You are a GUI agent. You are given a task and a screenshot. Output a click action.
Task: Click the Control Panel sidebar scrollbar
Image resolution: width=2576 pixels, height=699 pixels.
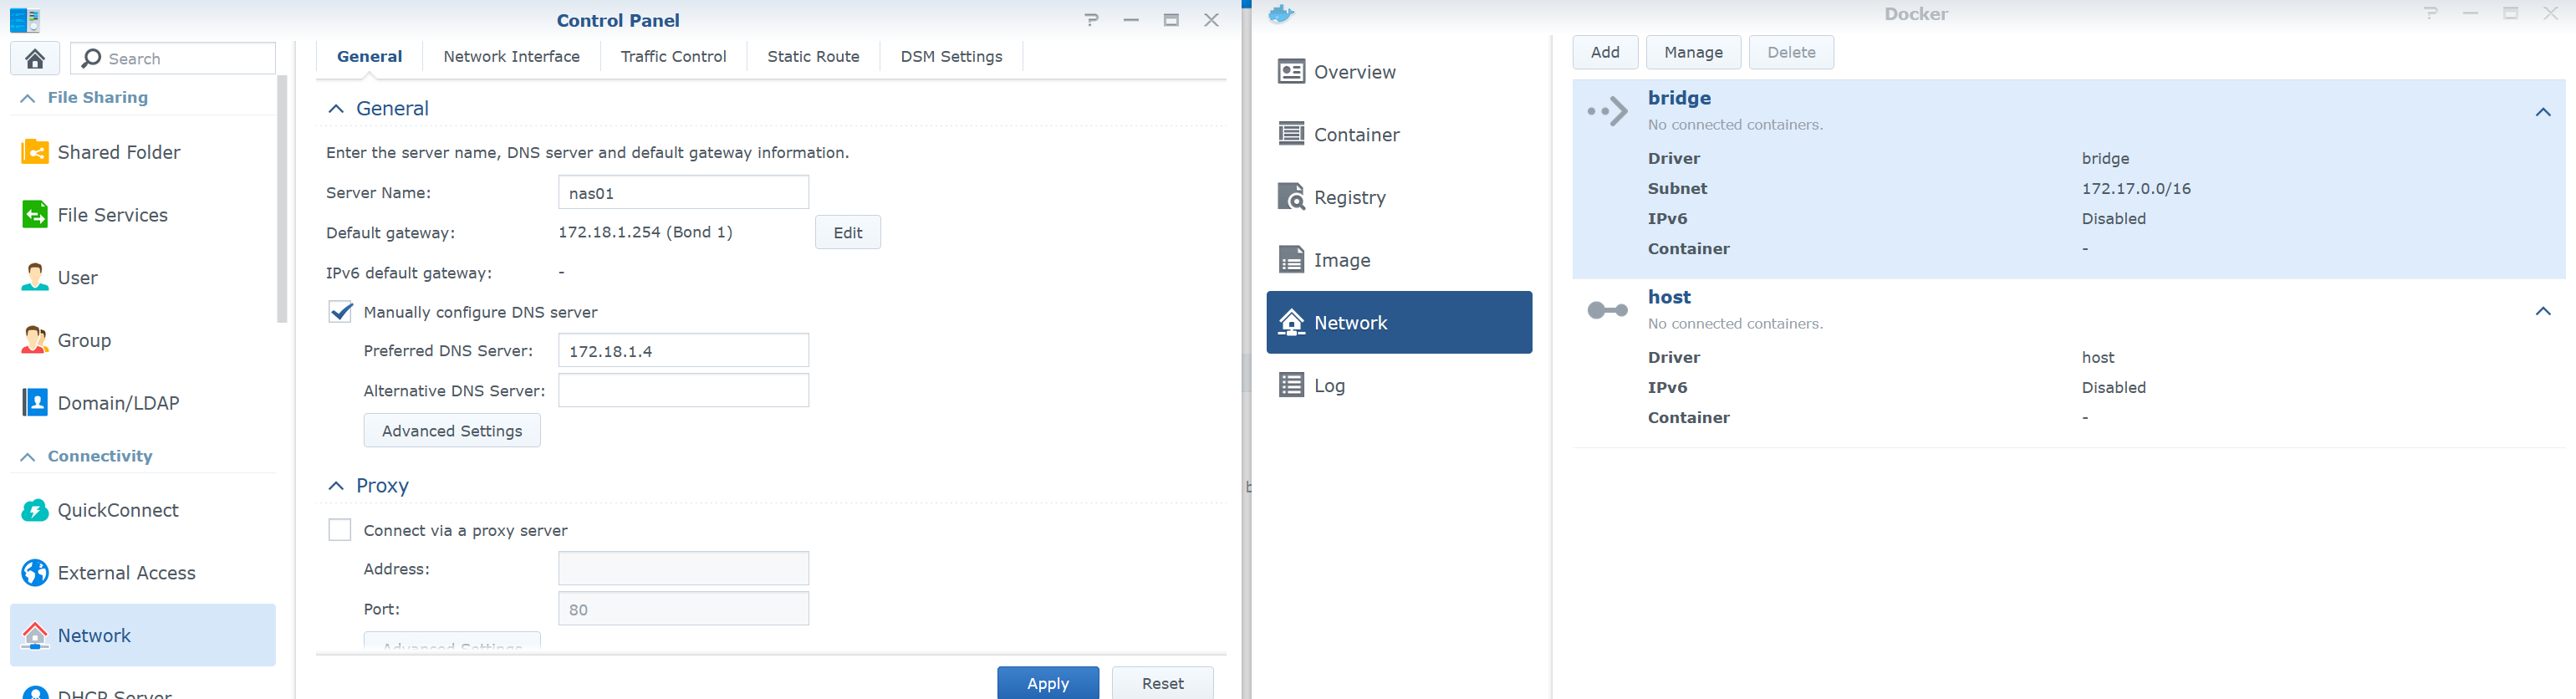click(282, 200)
